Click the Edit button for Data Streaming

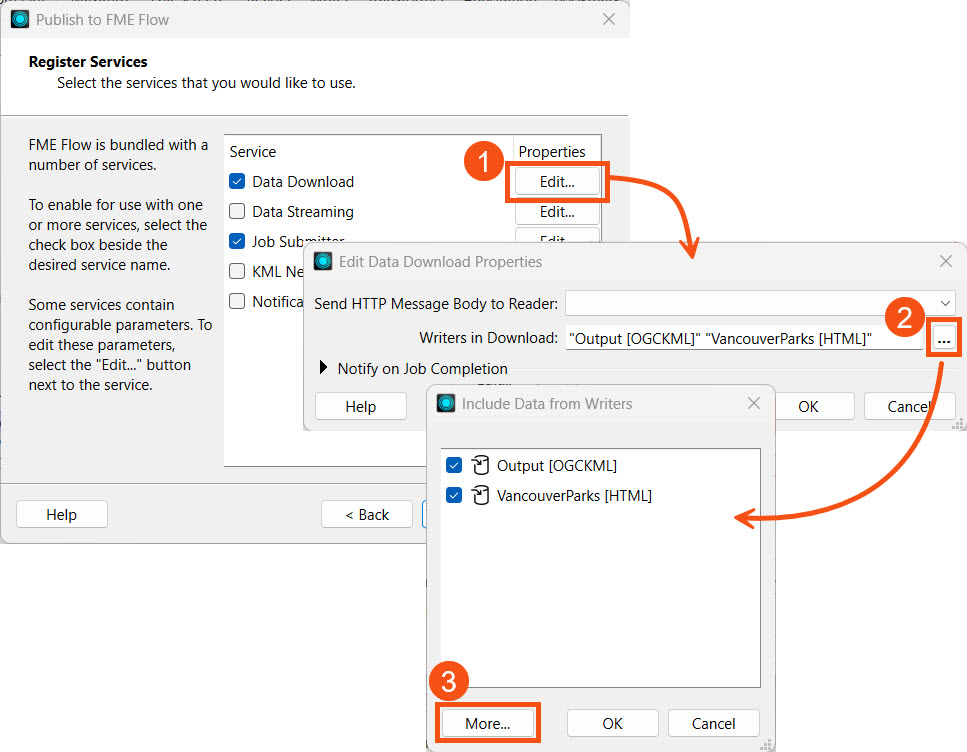point(557,212)
